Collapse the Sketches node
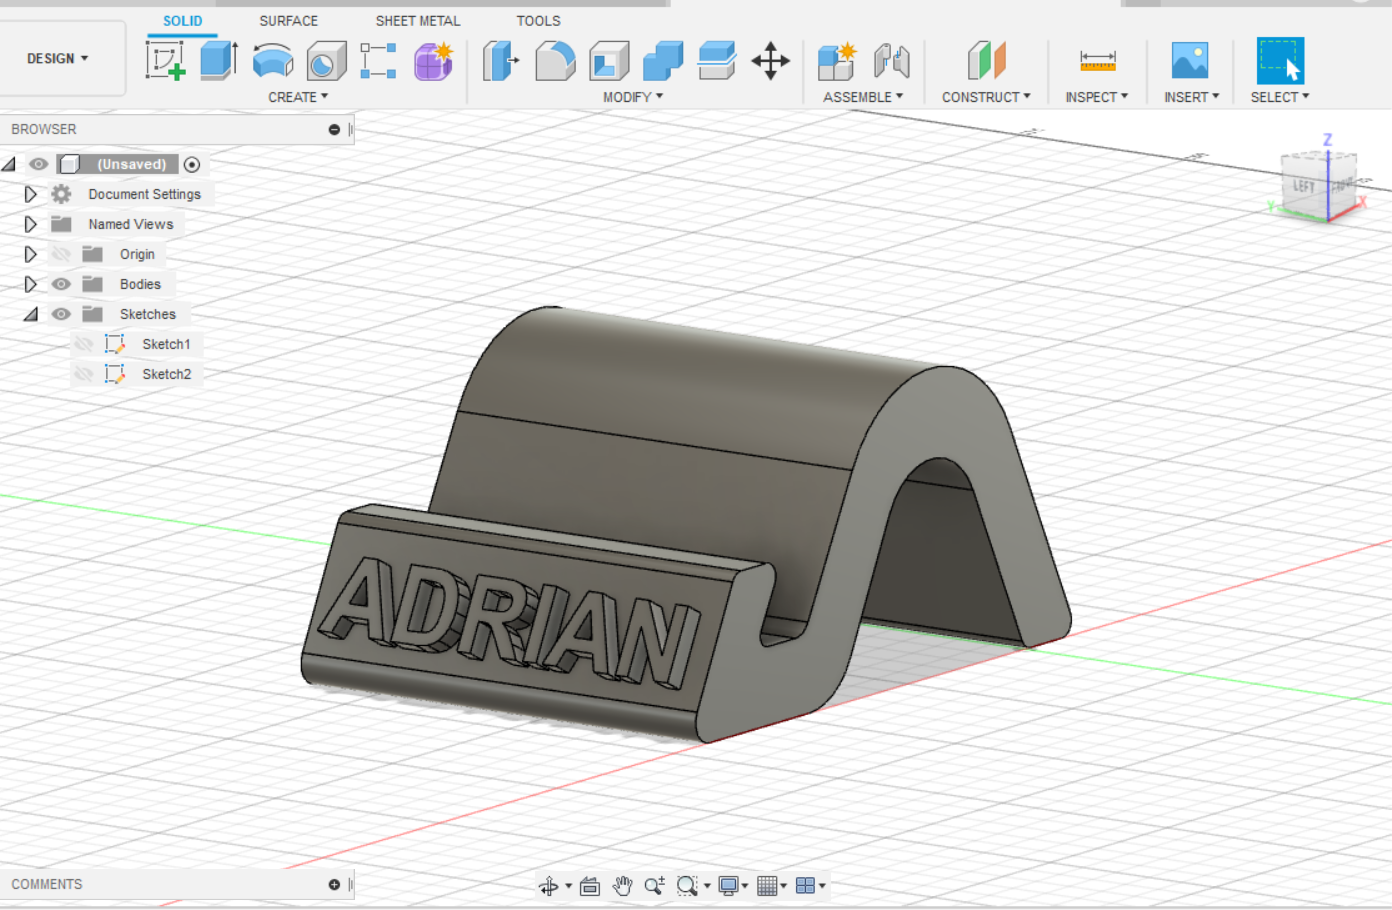 click(31, 314)
